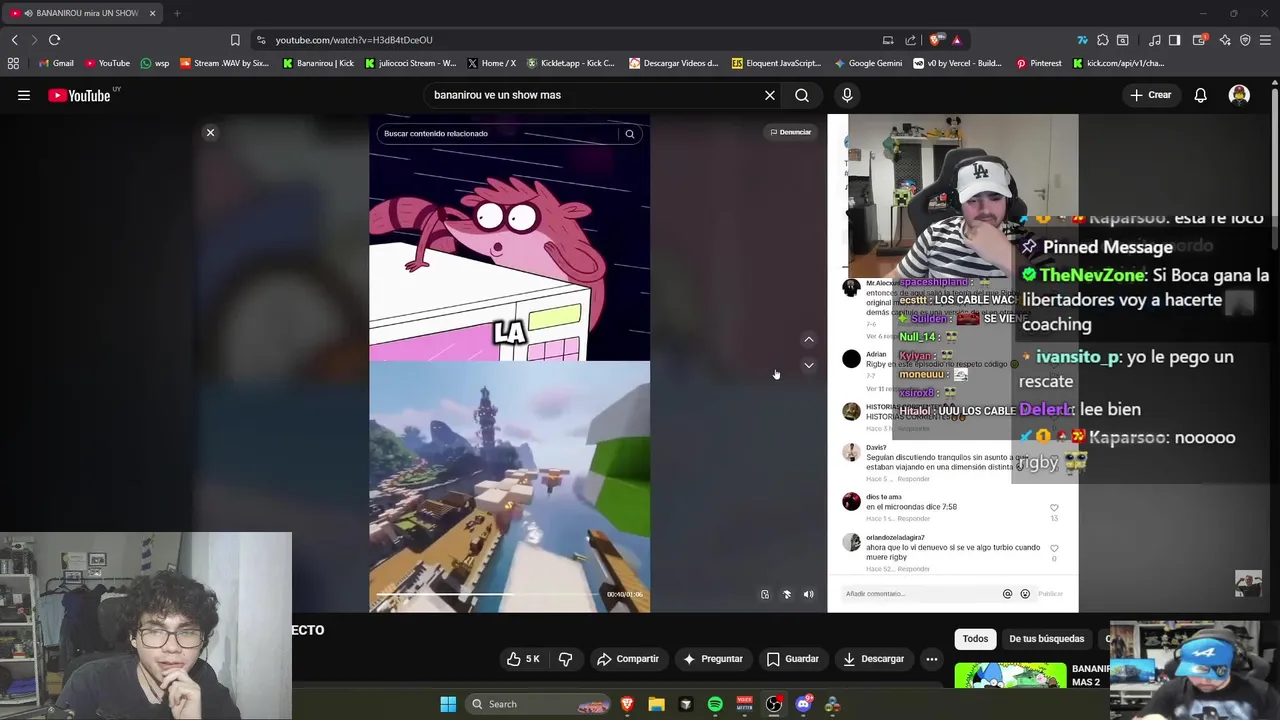
Task: Click the Crear button
Action: [x=1151, y=95]
